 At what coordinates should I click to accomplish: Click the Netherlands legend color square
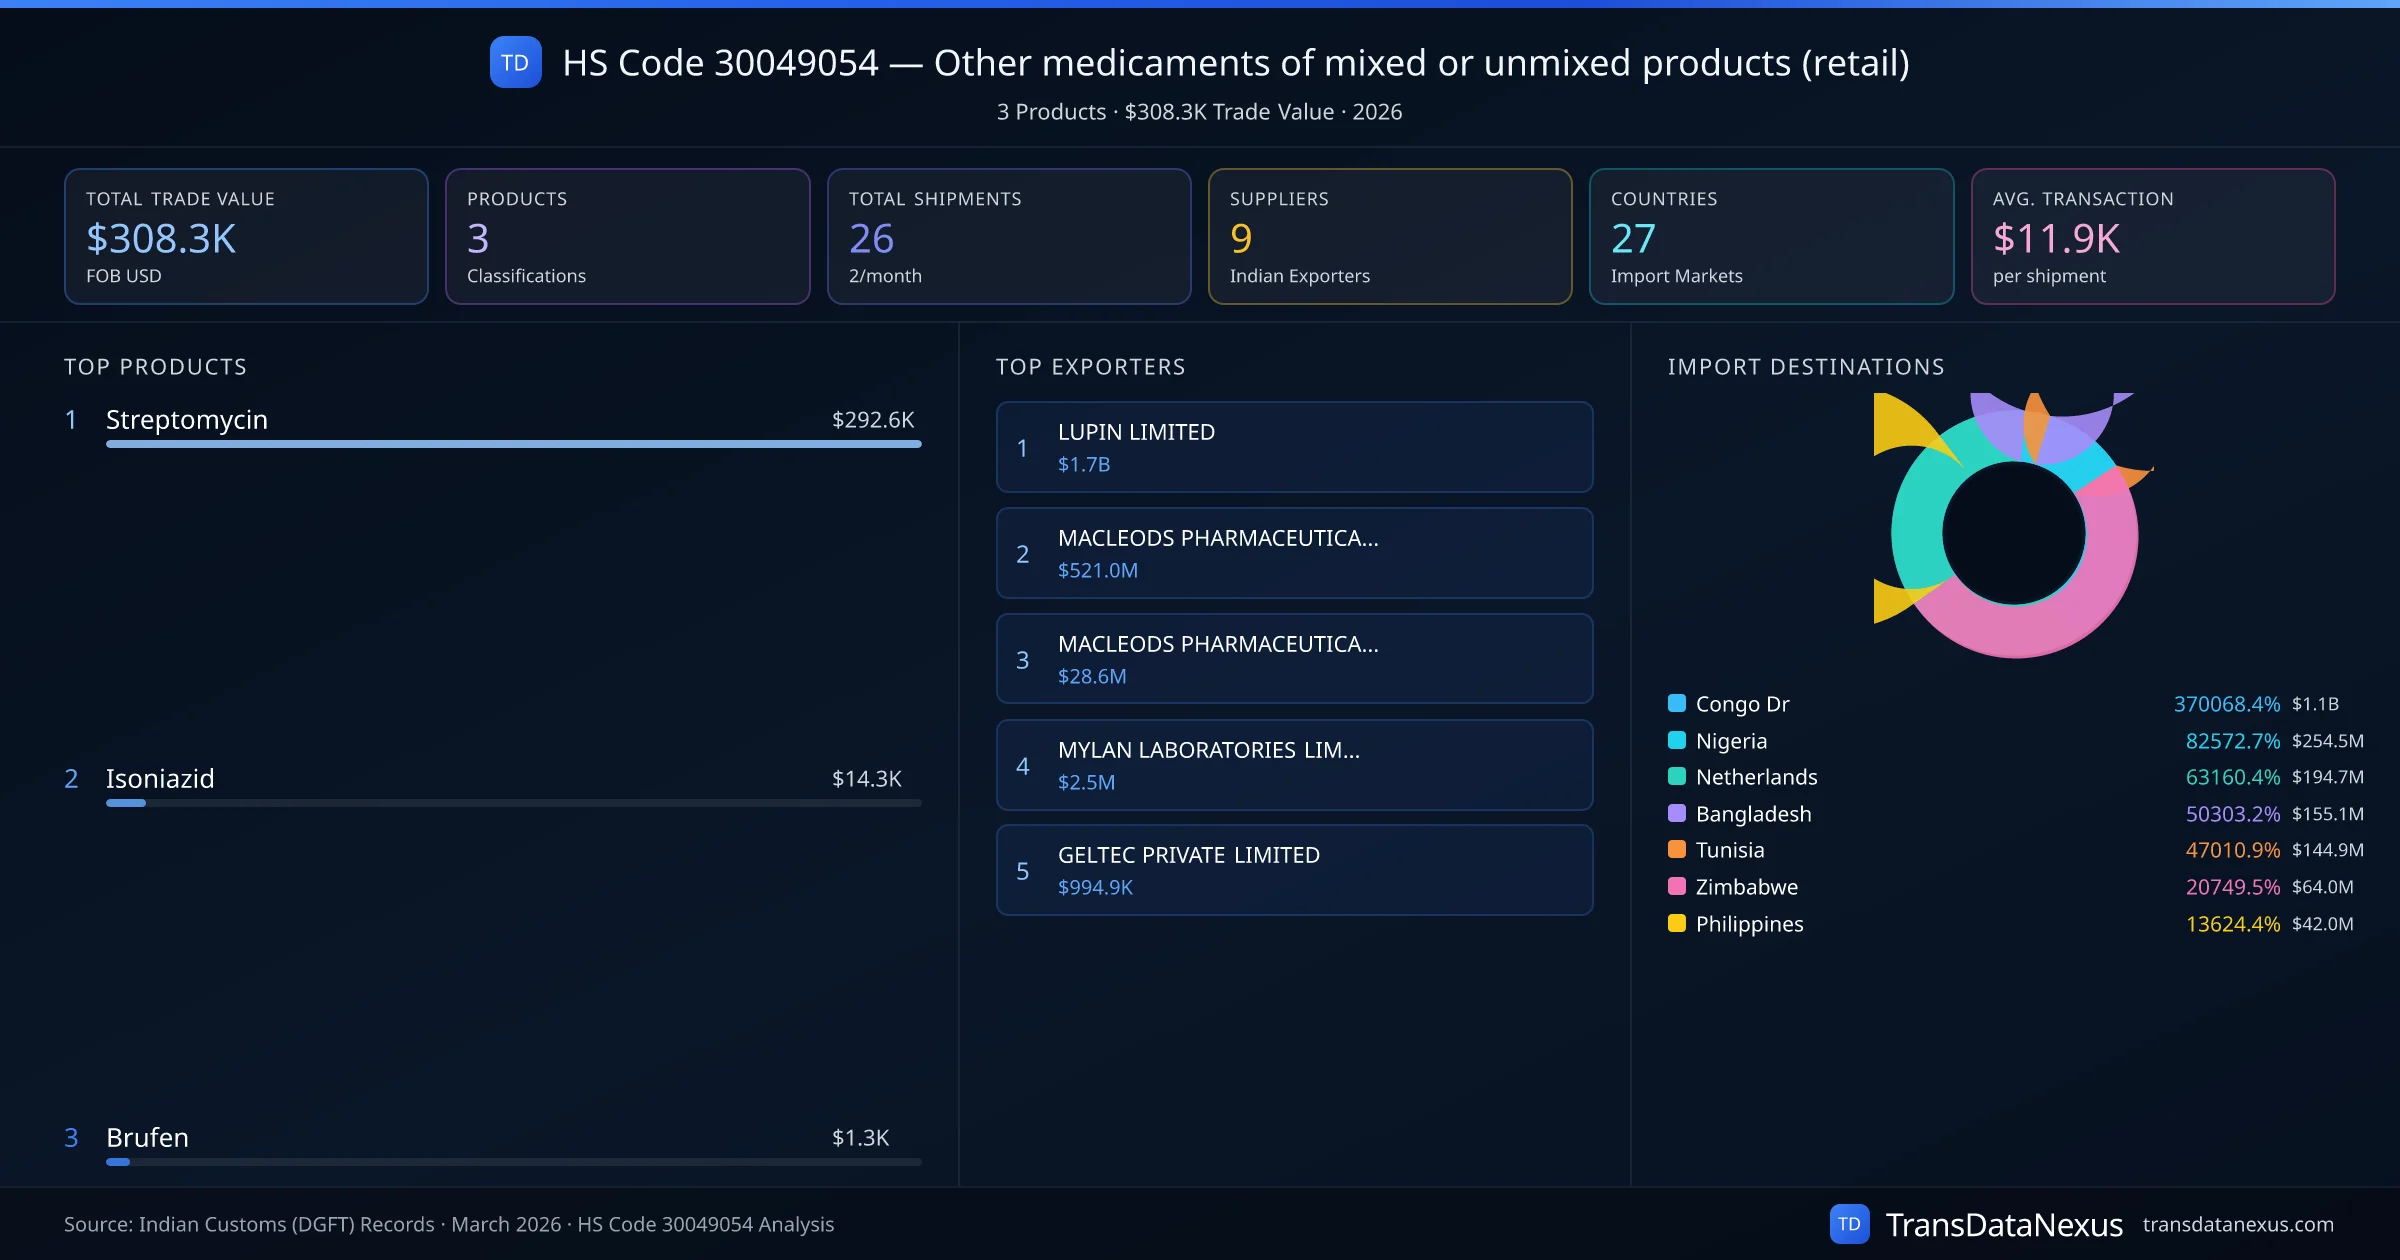(1677, 776)
